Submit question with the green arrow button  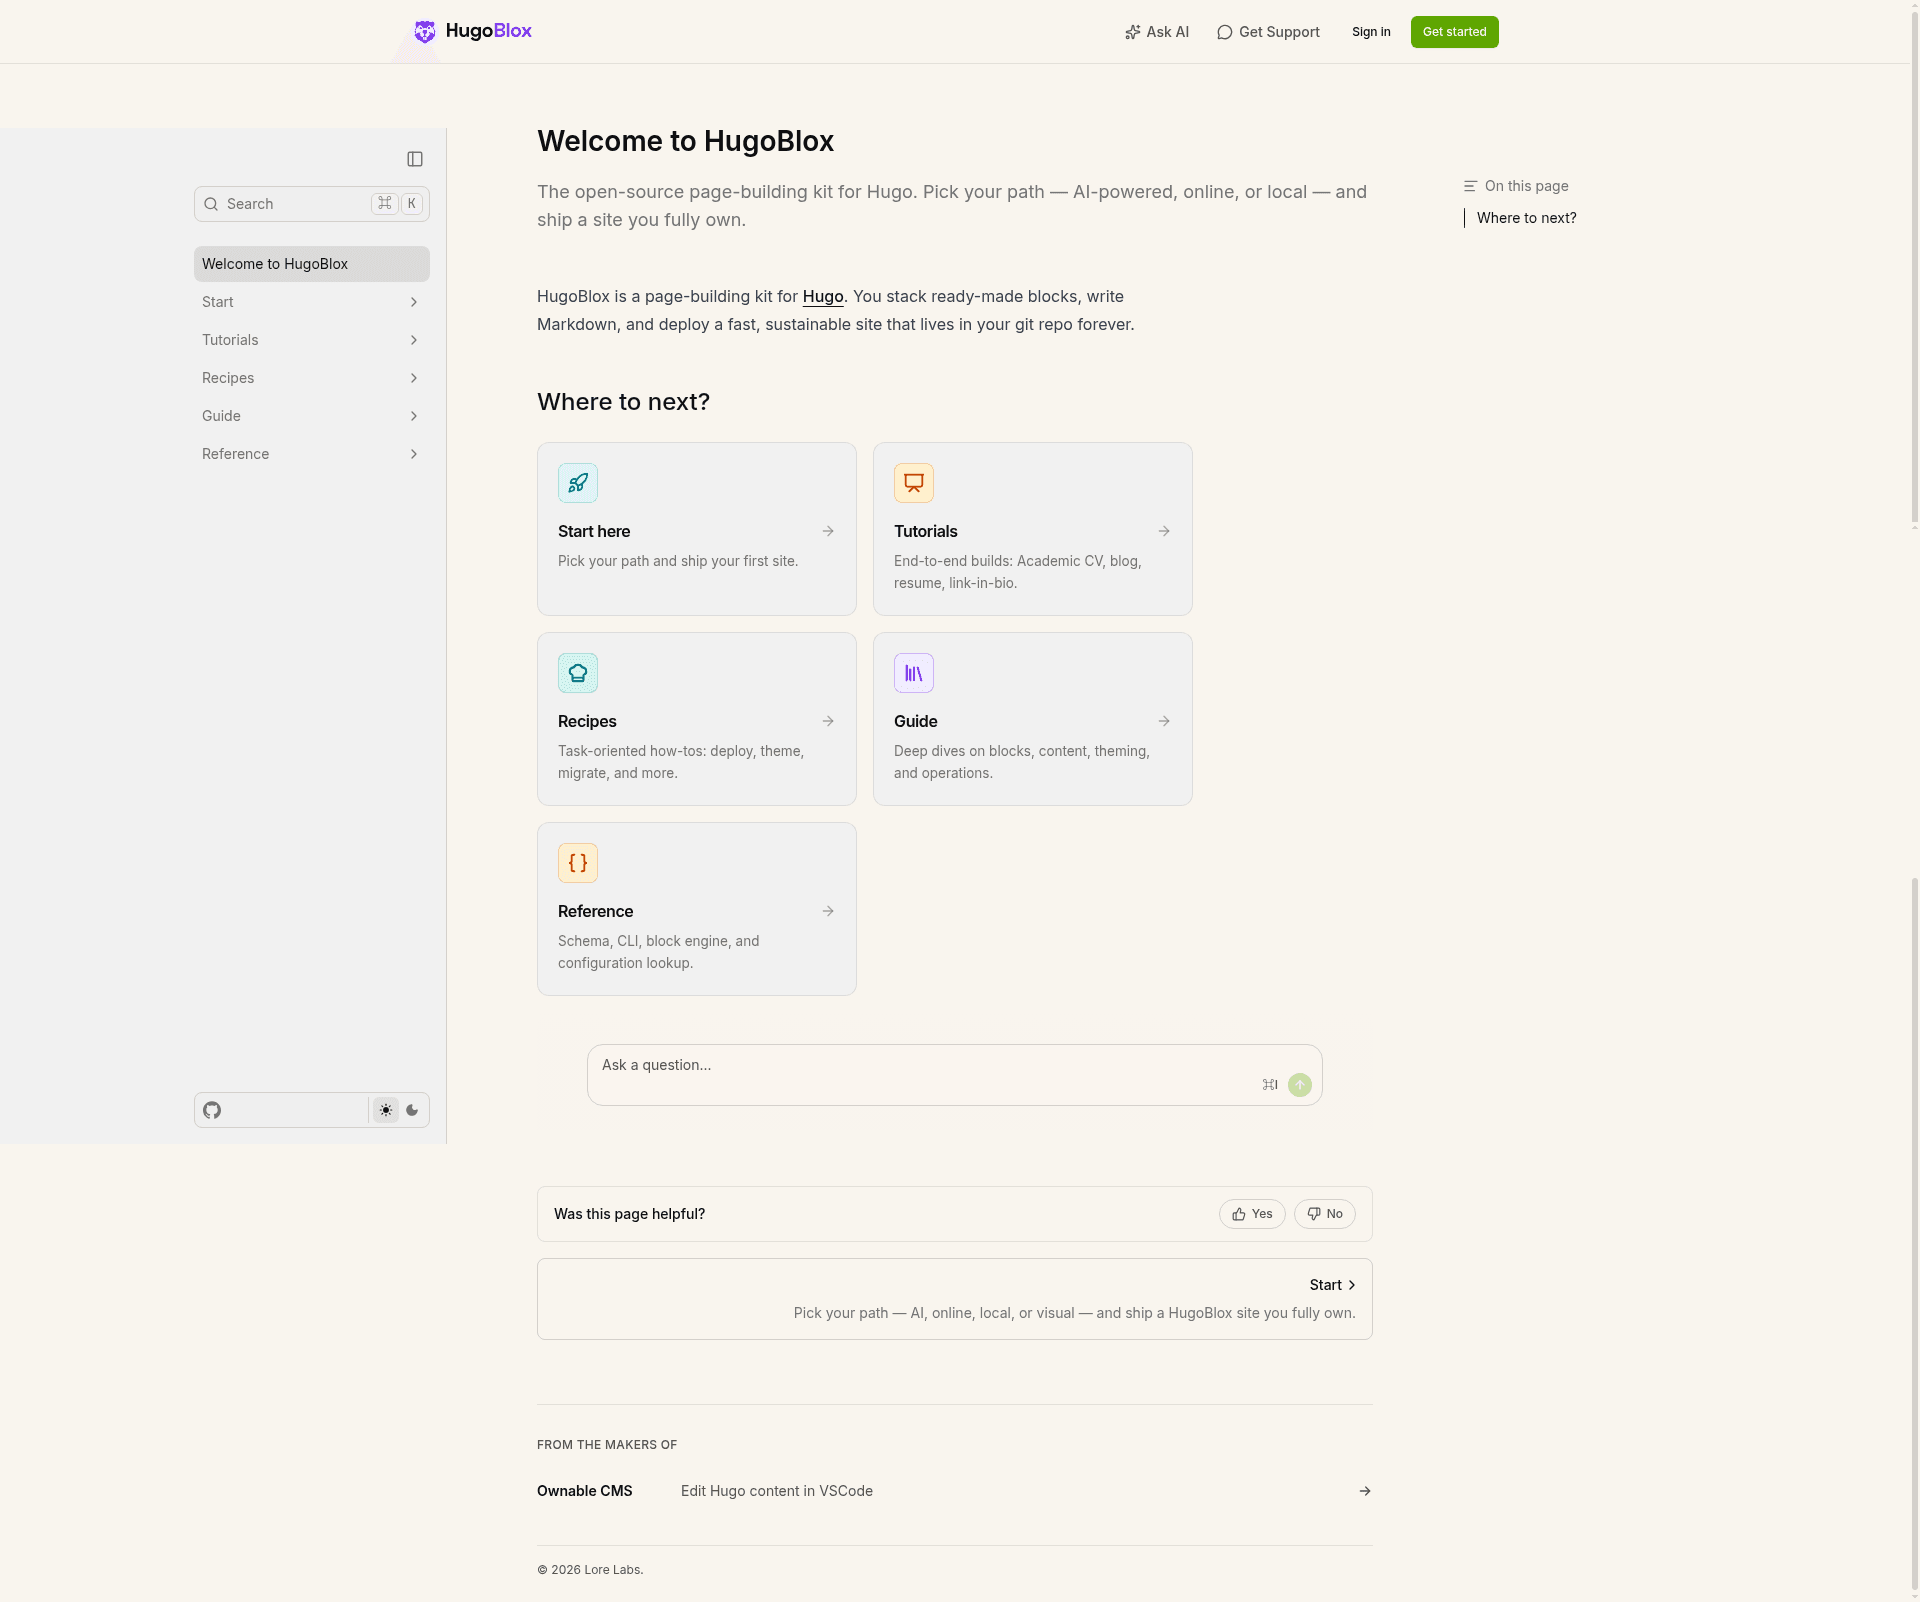(x=1300, y=1085)
